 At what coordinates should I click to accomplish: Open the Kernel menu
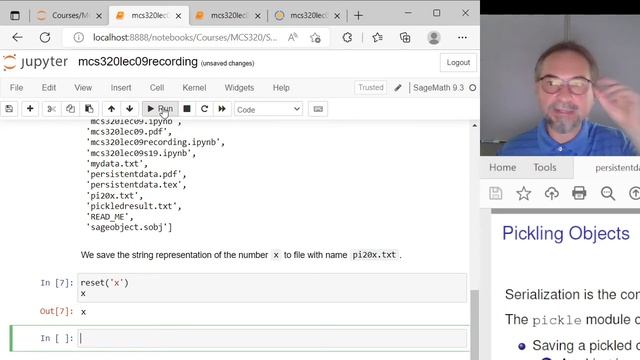[x=194, y=88]
